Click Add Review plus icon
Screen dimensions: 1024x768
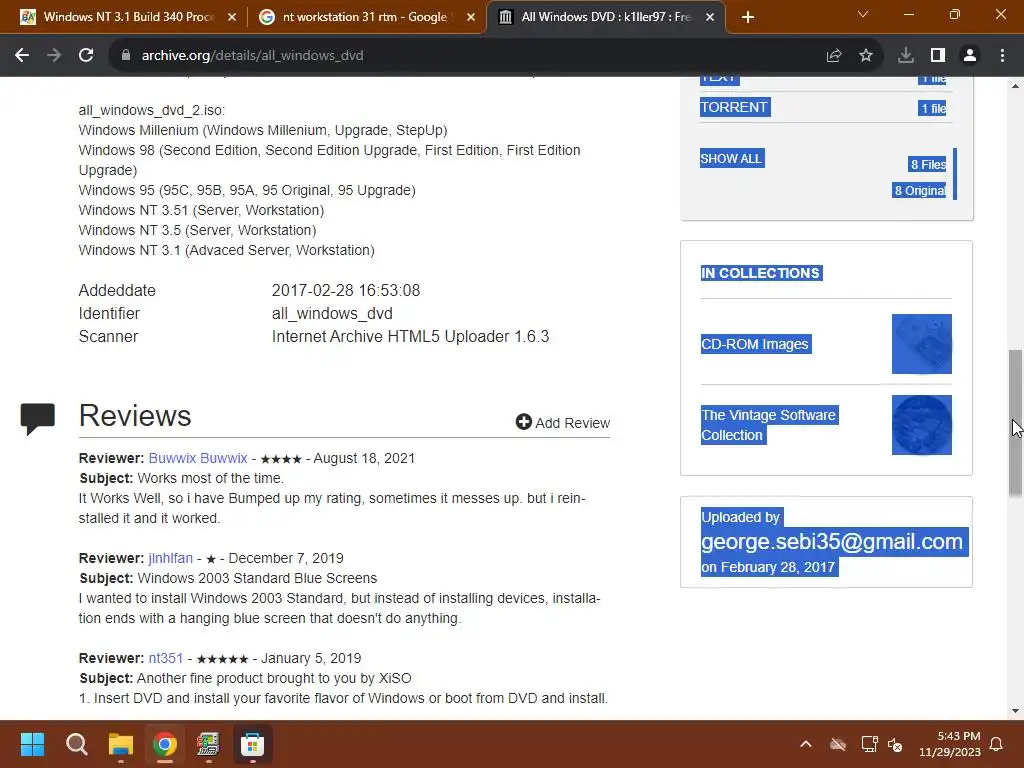click(523, 422)
